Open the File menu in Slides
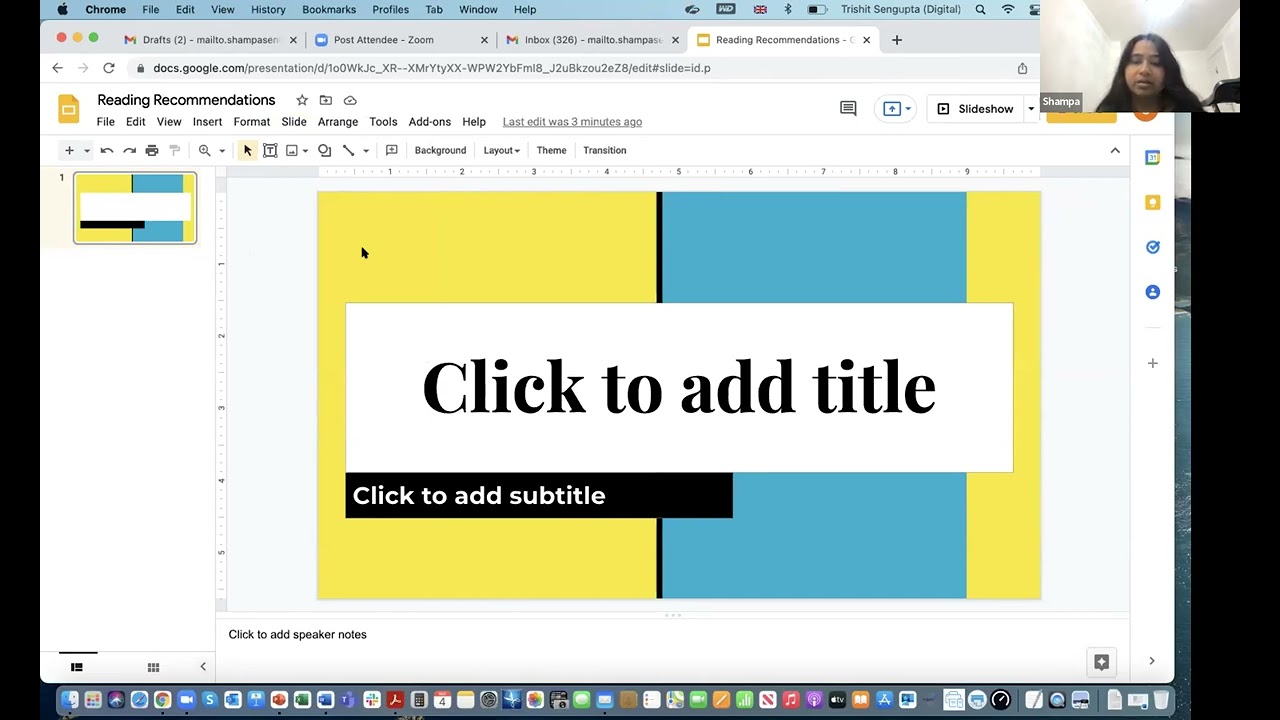This screenshot has width=1280, height=720. click(106, 122)
